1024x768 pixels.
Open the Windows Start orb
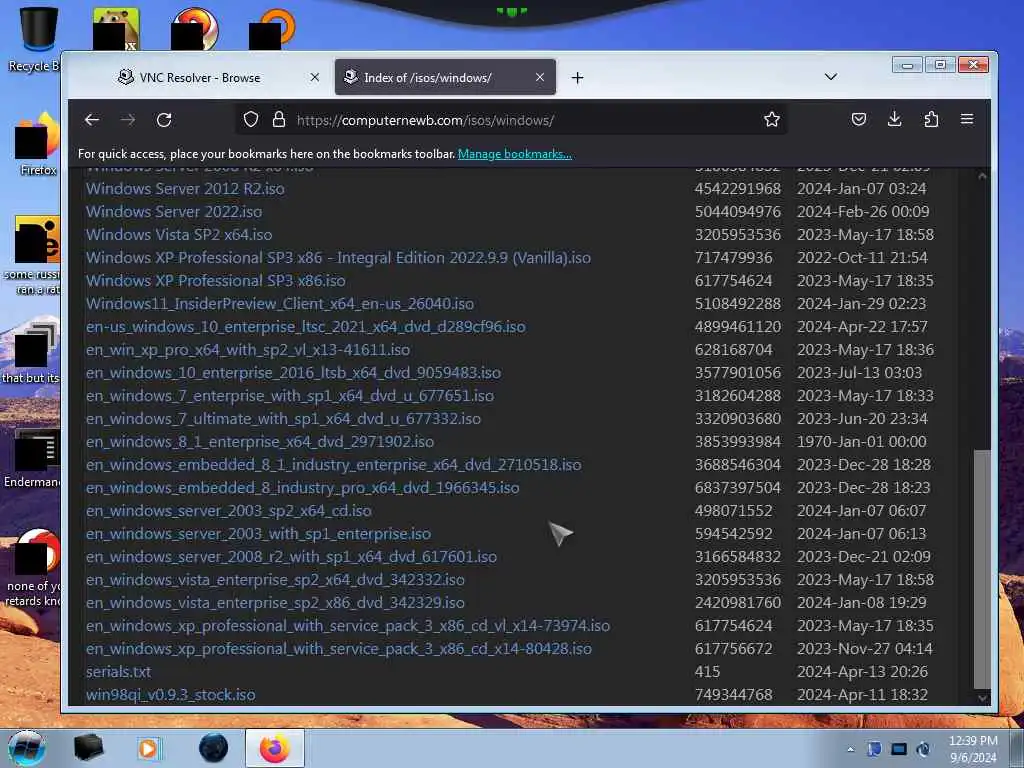pos(27,748)
